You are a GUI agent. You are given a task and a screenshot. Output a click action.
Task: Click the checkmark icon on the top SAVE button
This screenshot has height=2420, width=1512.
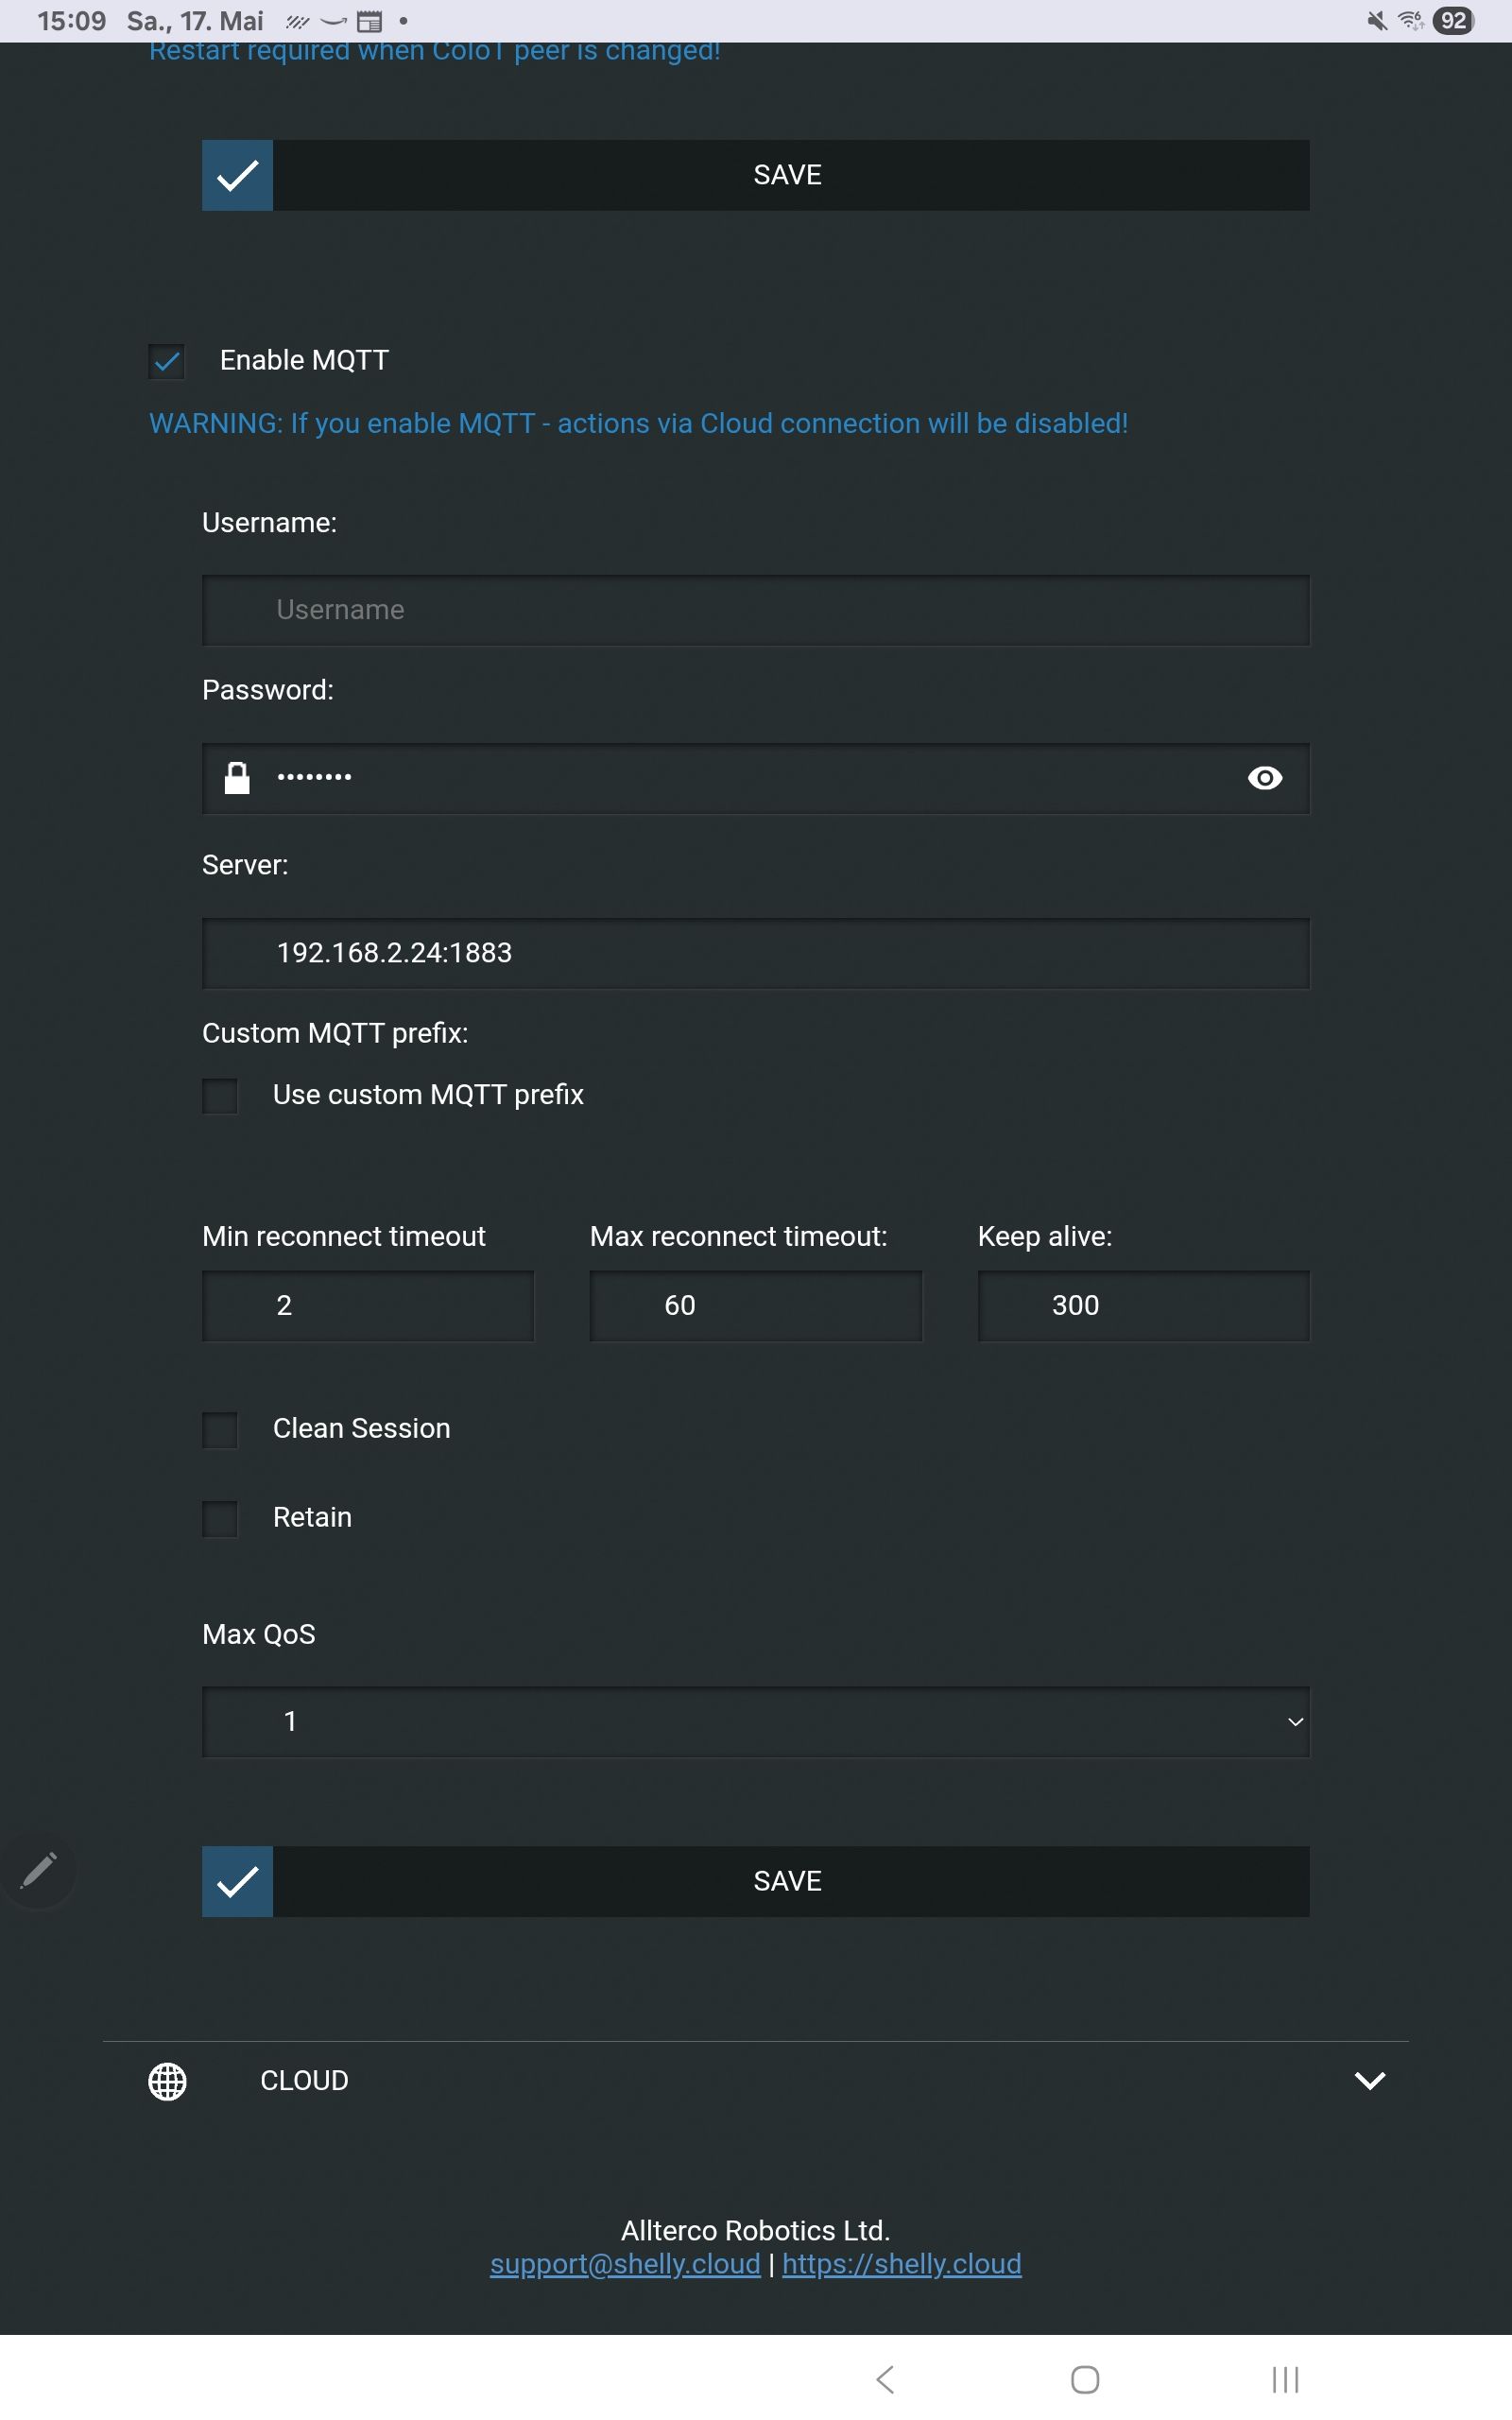coord(237,175)
